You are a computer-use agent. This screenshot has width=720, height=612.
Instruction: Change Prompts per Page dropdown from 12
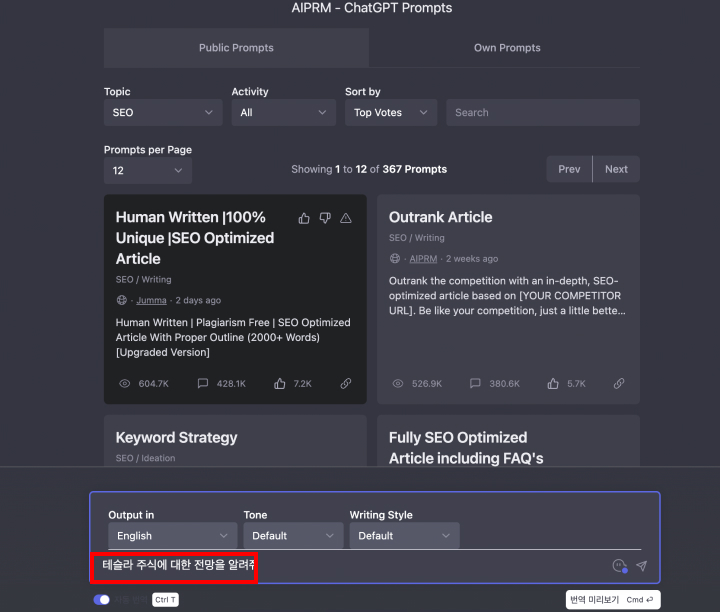point(148,171)
